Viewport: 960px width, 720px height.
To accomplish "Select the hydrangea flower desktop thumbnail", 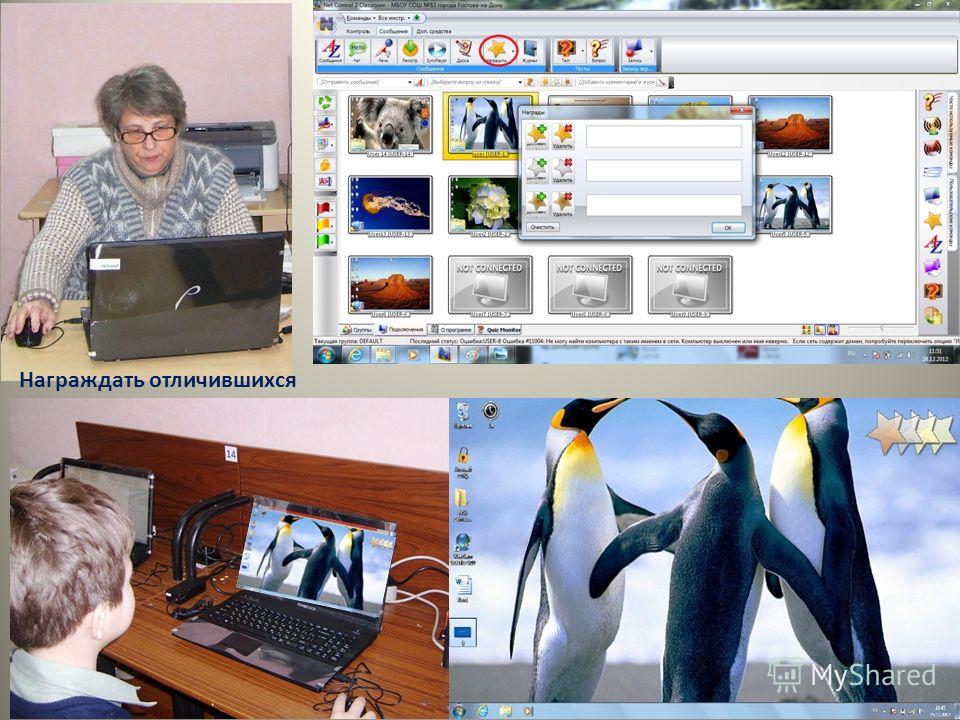I will click(x=484, y=205).
